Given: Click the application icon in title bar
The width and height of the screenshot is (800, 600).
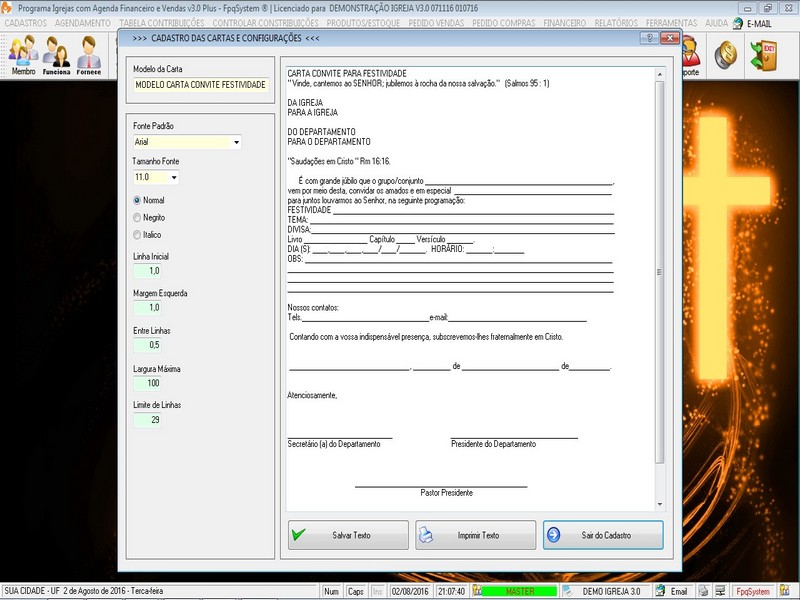Looking at the screenshot, I should point(6,8).
